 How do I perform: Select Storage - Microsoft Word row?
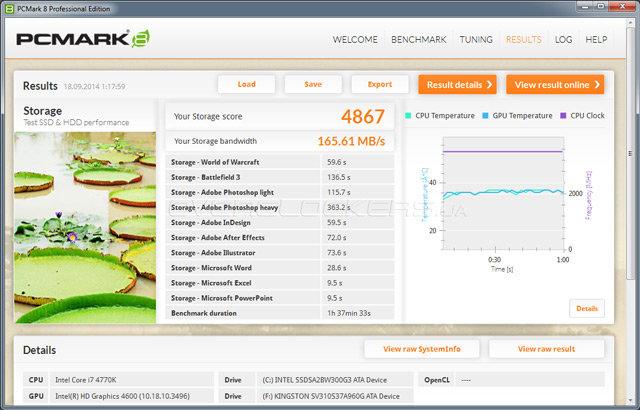[x=280, y=268]
